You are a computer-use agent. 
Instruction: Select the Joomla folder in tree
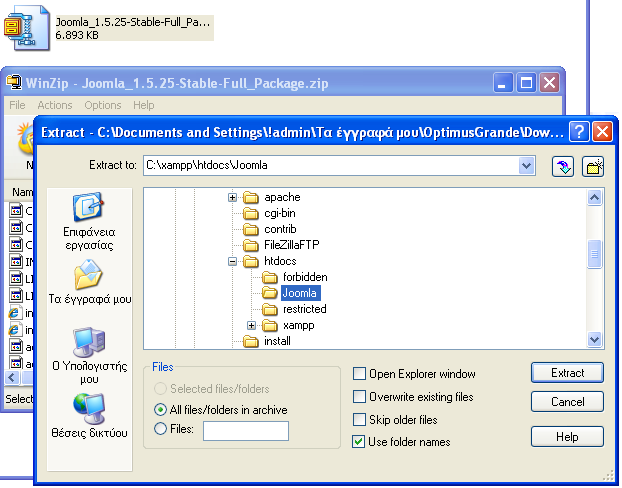(291, 293)
